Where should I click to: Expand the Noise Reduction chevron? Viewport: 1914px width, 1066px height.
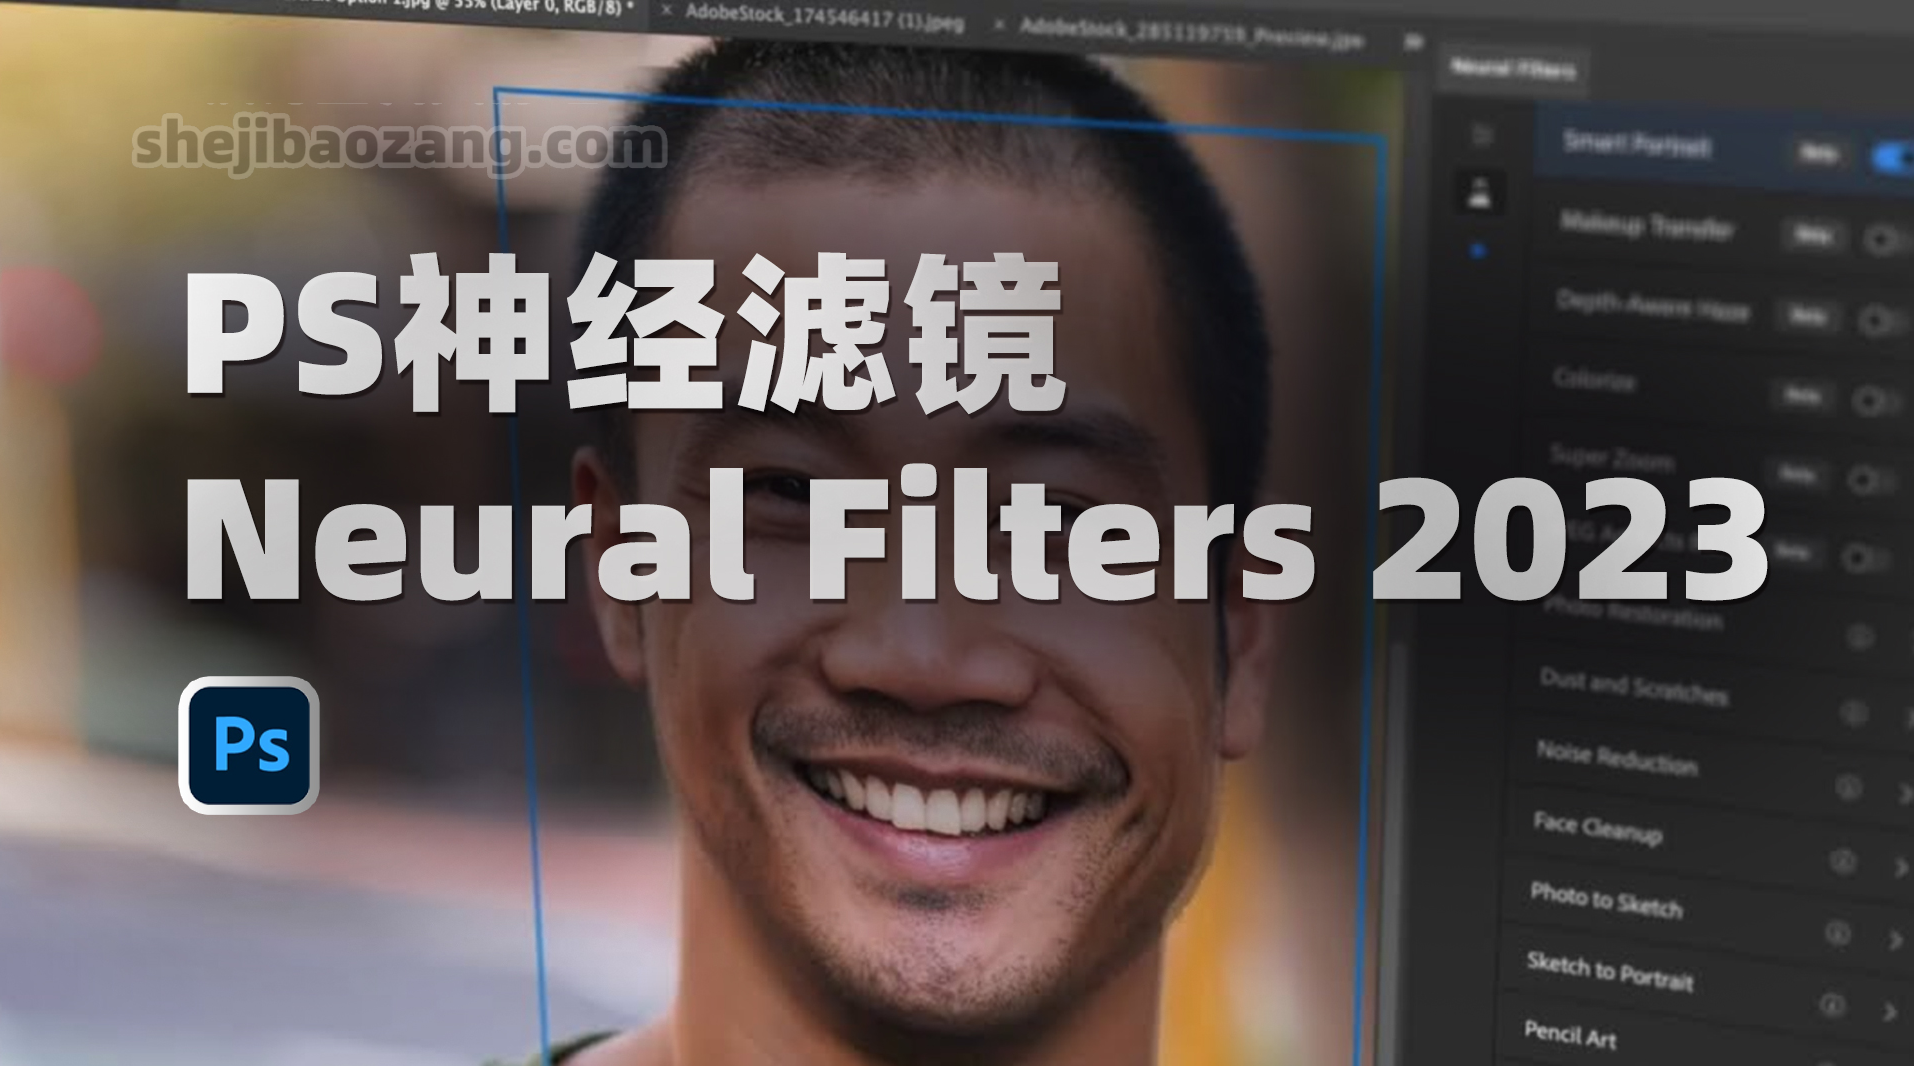tap(1907, 793)
